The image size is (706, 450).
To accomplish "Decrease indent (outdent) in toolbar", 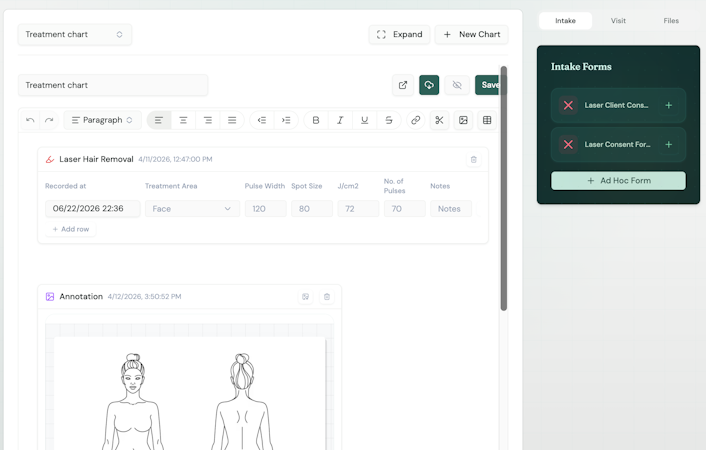I will pos(262,120).
